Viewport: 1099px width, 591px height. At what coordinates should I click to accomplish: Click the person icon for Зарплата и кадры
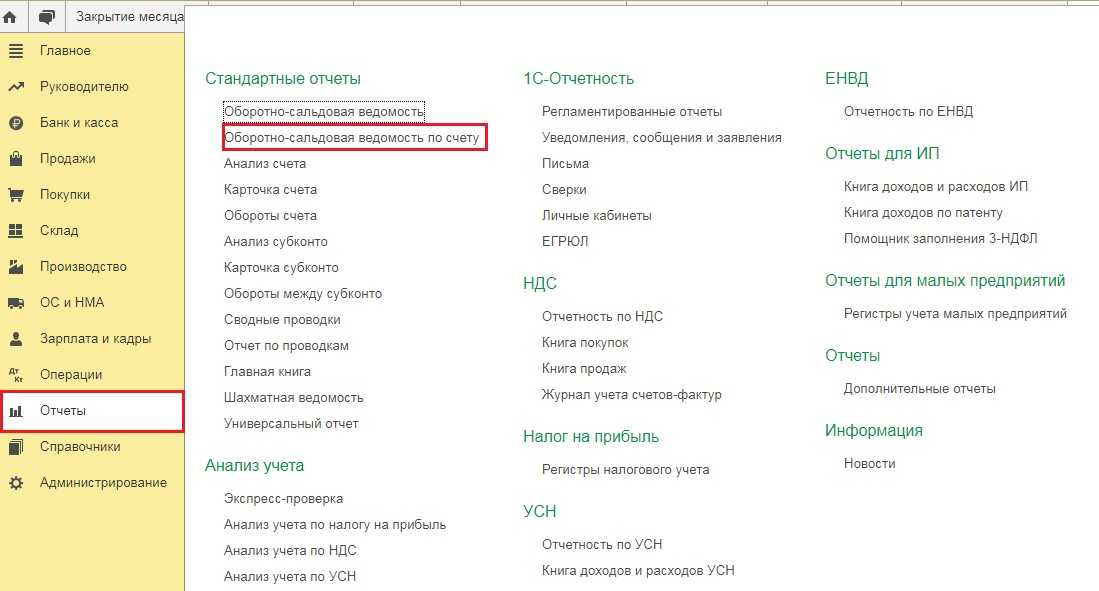pos(16,339)
